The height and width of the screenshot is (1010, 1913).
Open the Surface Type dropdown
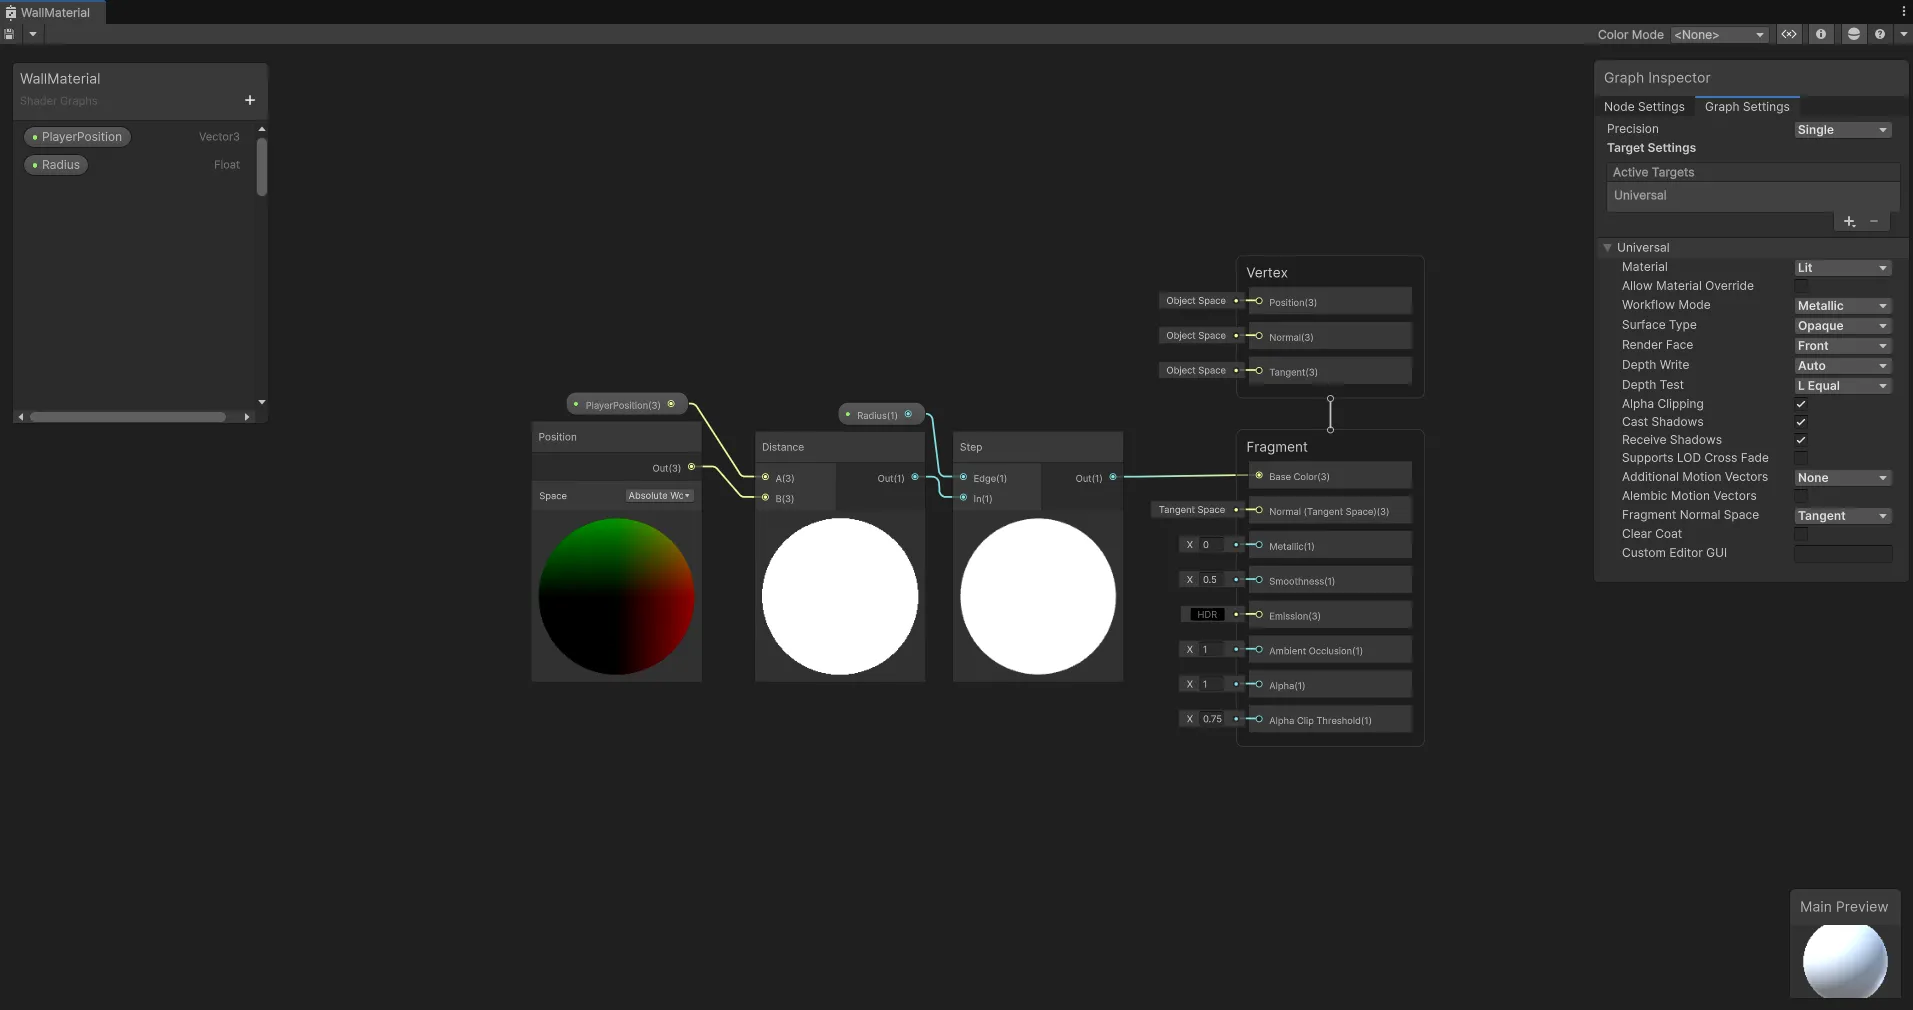(1842, 326)
